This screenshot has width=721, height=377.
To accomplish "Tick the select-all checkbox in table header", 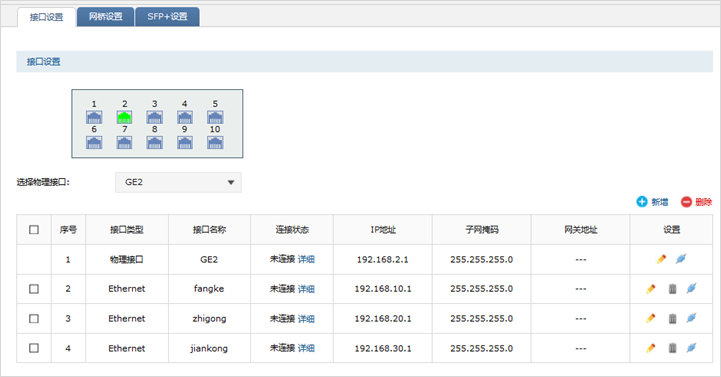I will [34, 229].
